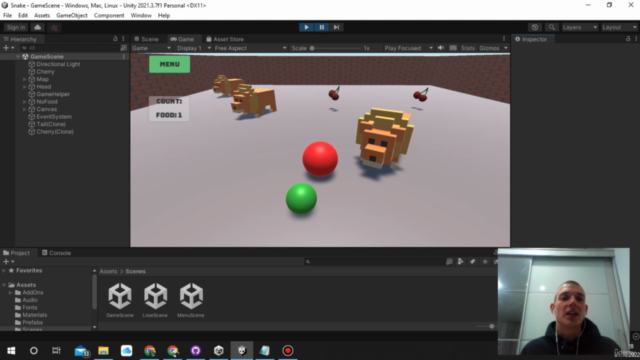
Task: Pause the game with Pause button
Action: [322, 27]
